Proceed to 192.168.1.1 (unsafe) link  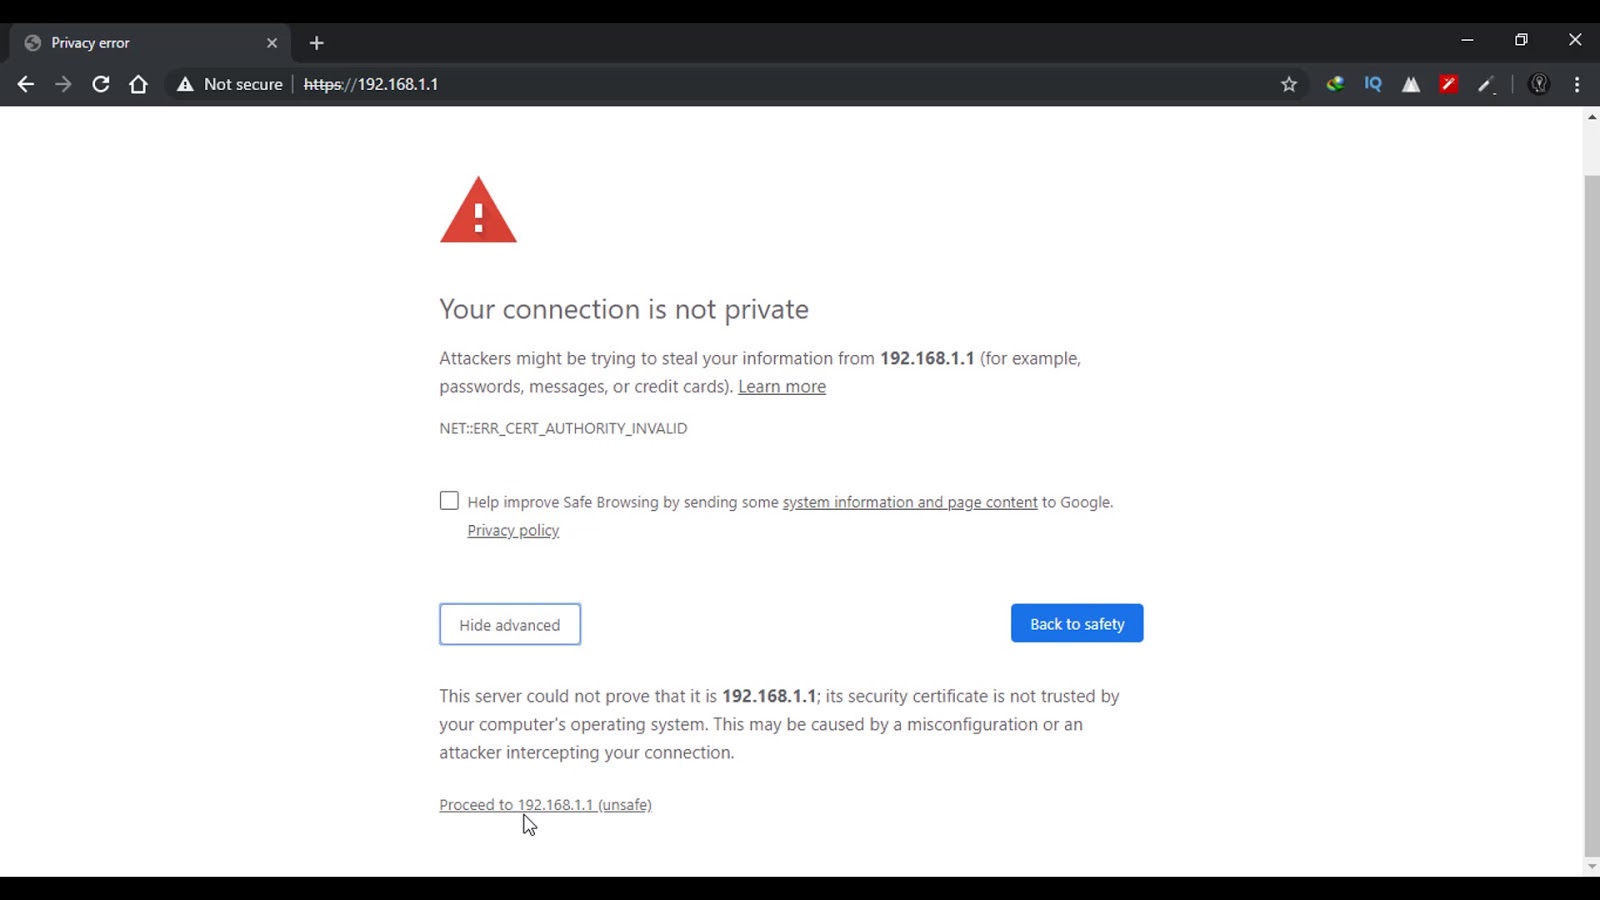[x=545, y=805]
